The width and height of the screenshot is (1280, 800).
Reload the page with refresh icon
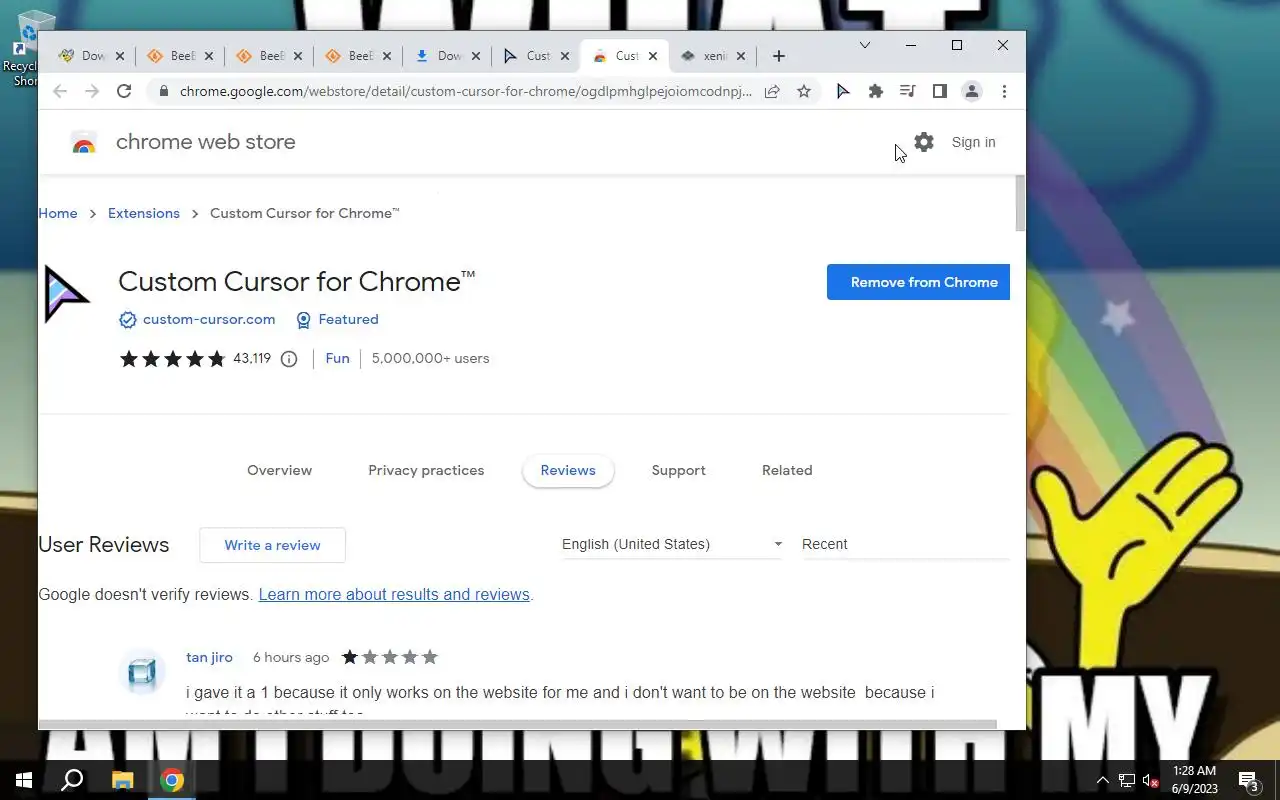(124, 91)
